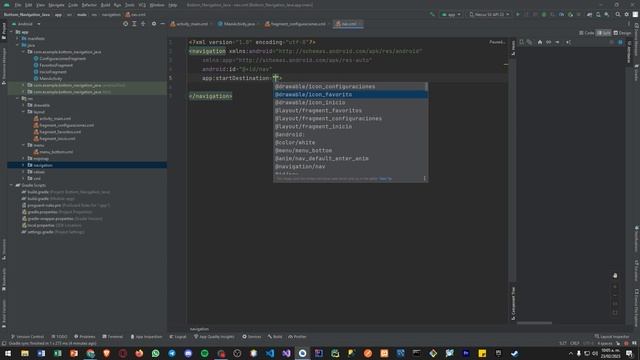Switch the editor to Code view
The height and width of the screenshot is (360, 640).
[587, 33]
